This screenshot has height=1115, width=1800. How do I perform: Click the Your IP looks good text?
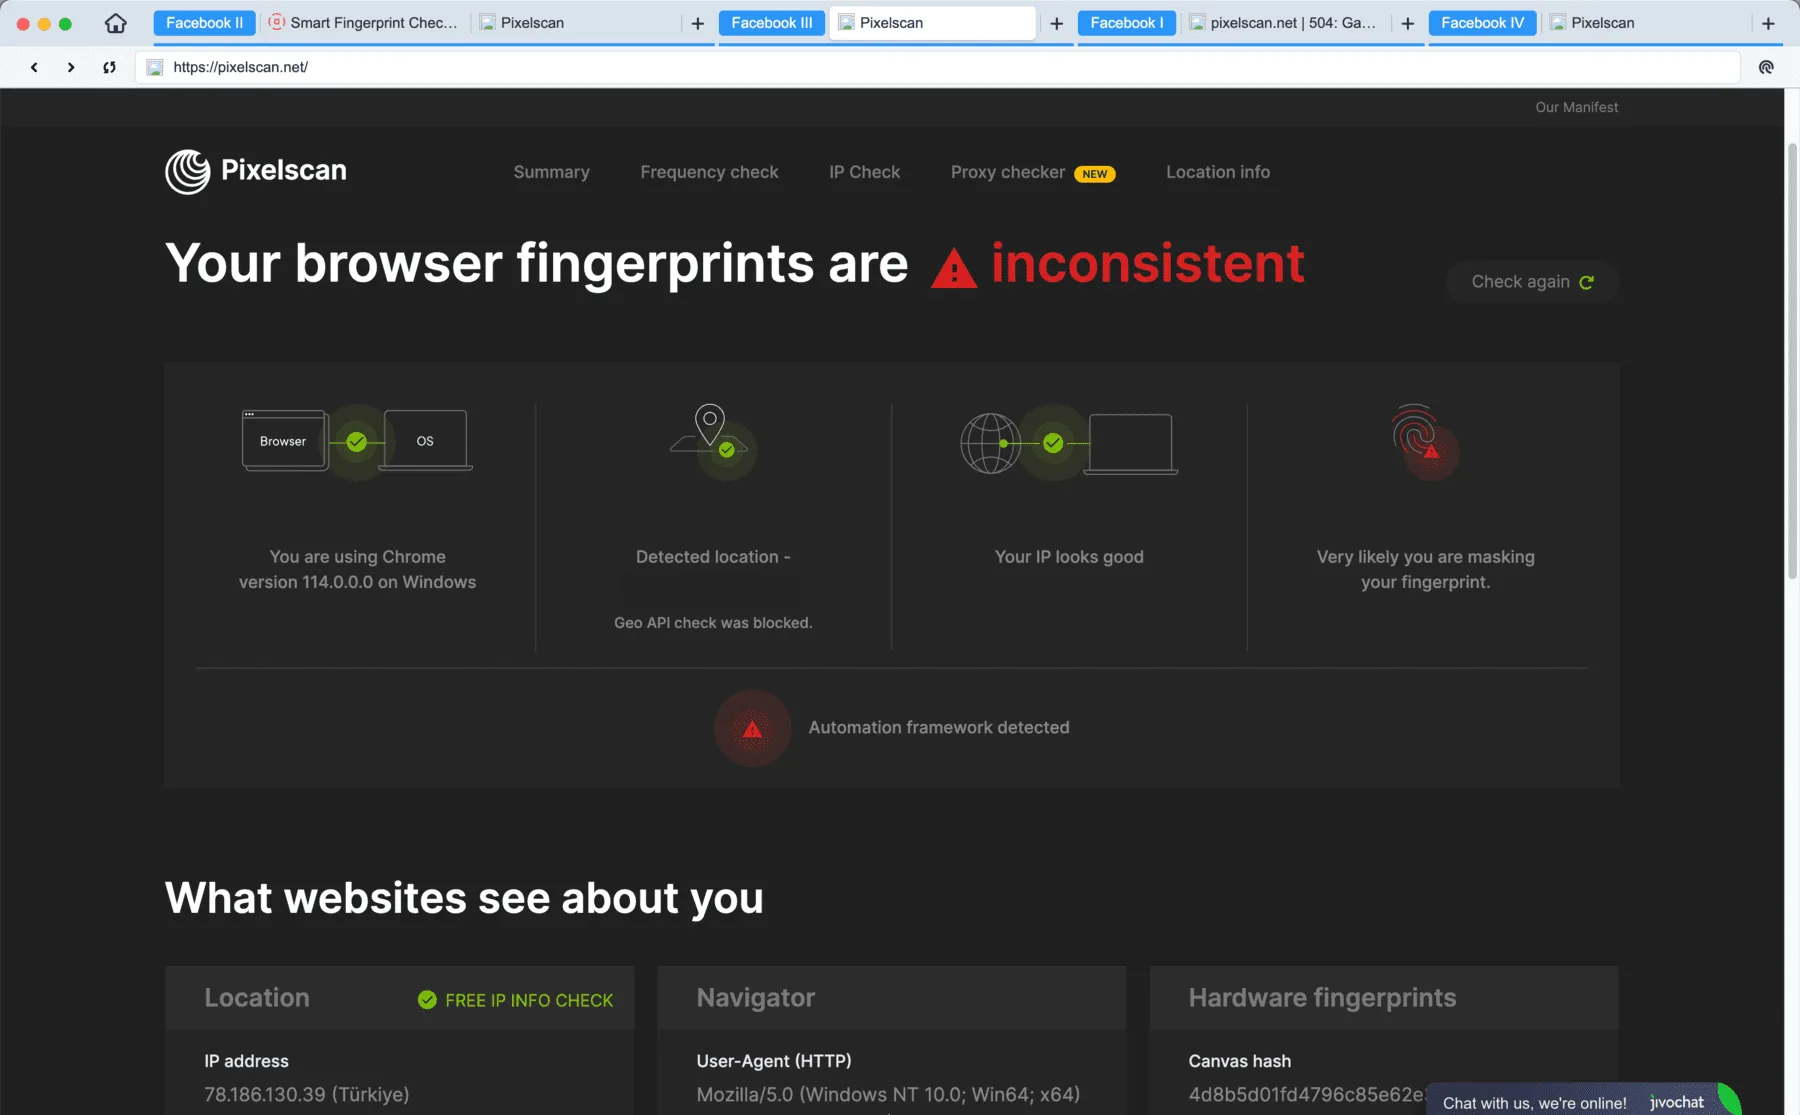[x=1069, y=557]
